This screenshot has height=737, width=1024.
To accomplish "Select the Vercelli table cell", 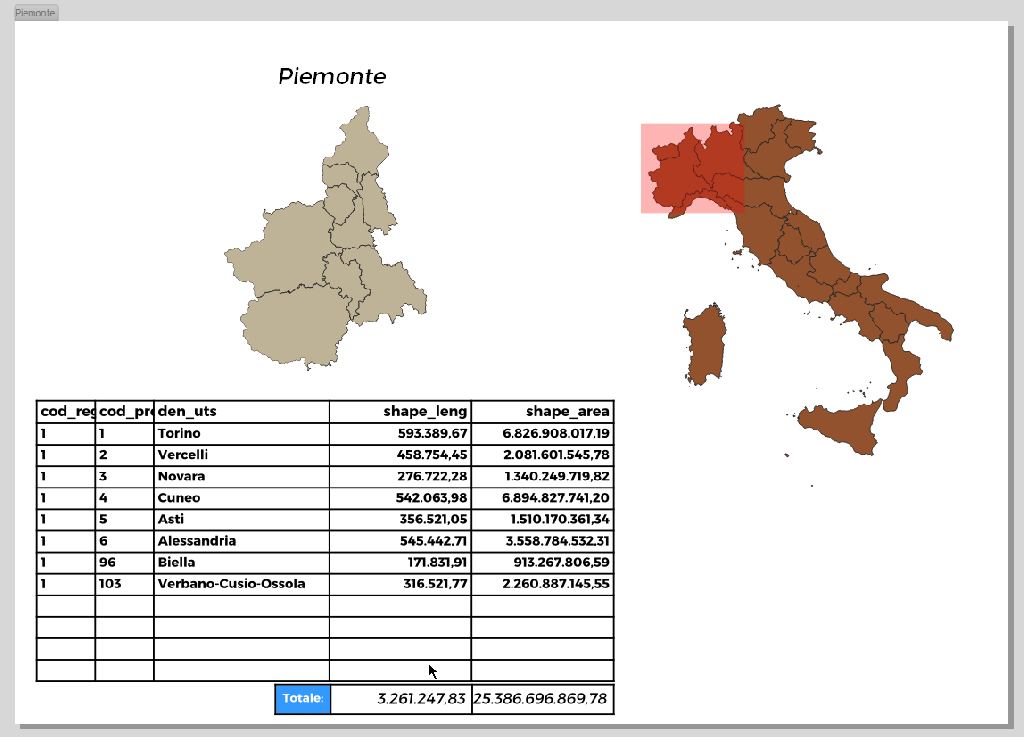I will 182,455.
